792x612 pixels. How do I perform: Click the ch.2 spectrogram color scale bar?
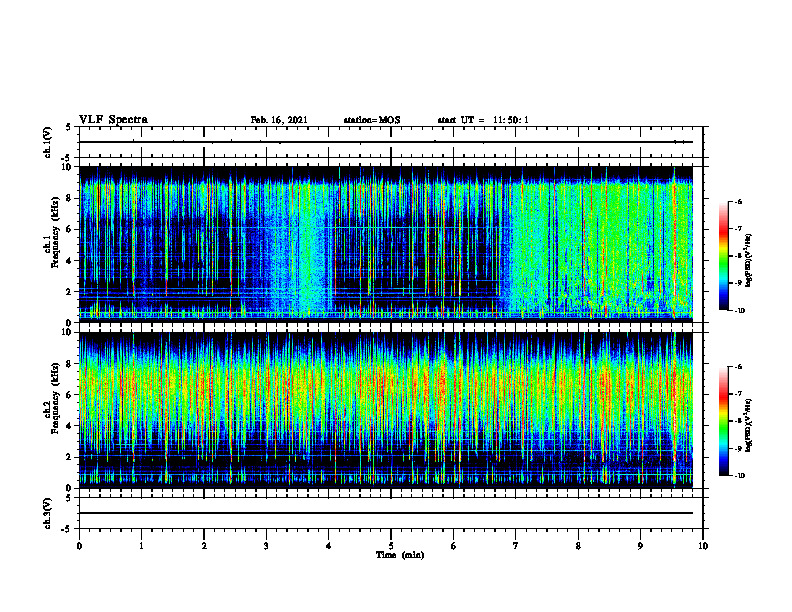[724, 421]
